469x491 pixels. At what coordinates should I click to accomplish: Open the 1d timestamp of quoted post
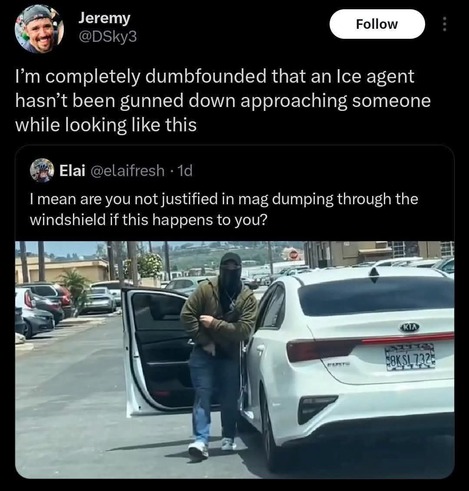click(x=185, y=170)
